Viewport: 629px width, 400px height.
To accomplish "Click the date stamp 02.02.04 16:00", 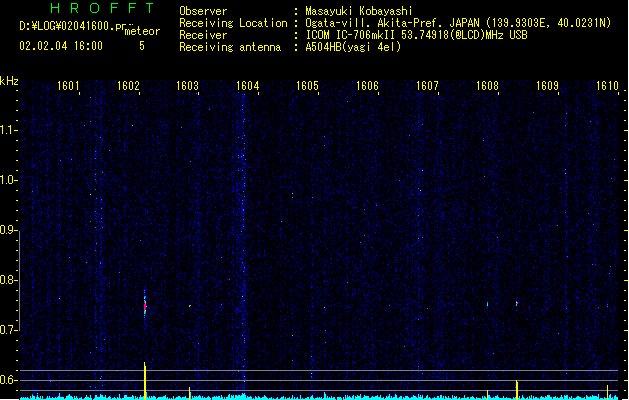I will (61, 46).
